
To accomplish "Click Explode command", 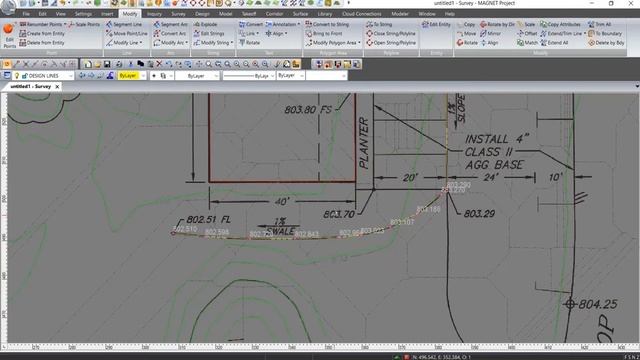I will (205, 24).
